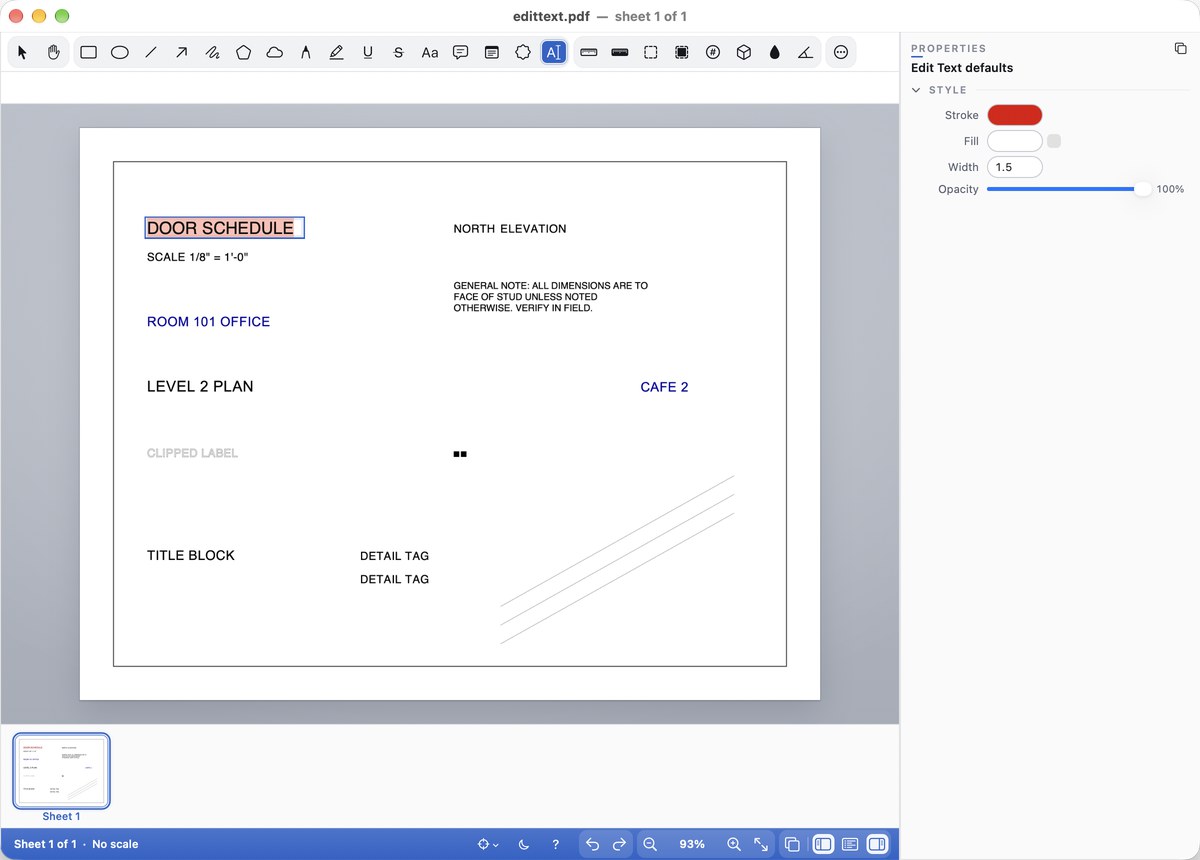Select the polygon shape tool

click(x=243, y=53)
